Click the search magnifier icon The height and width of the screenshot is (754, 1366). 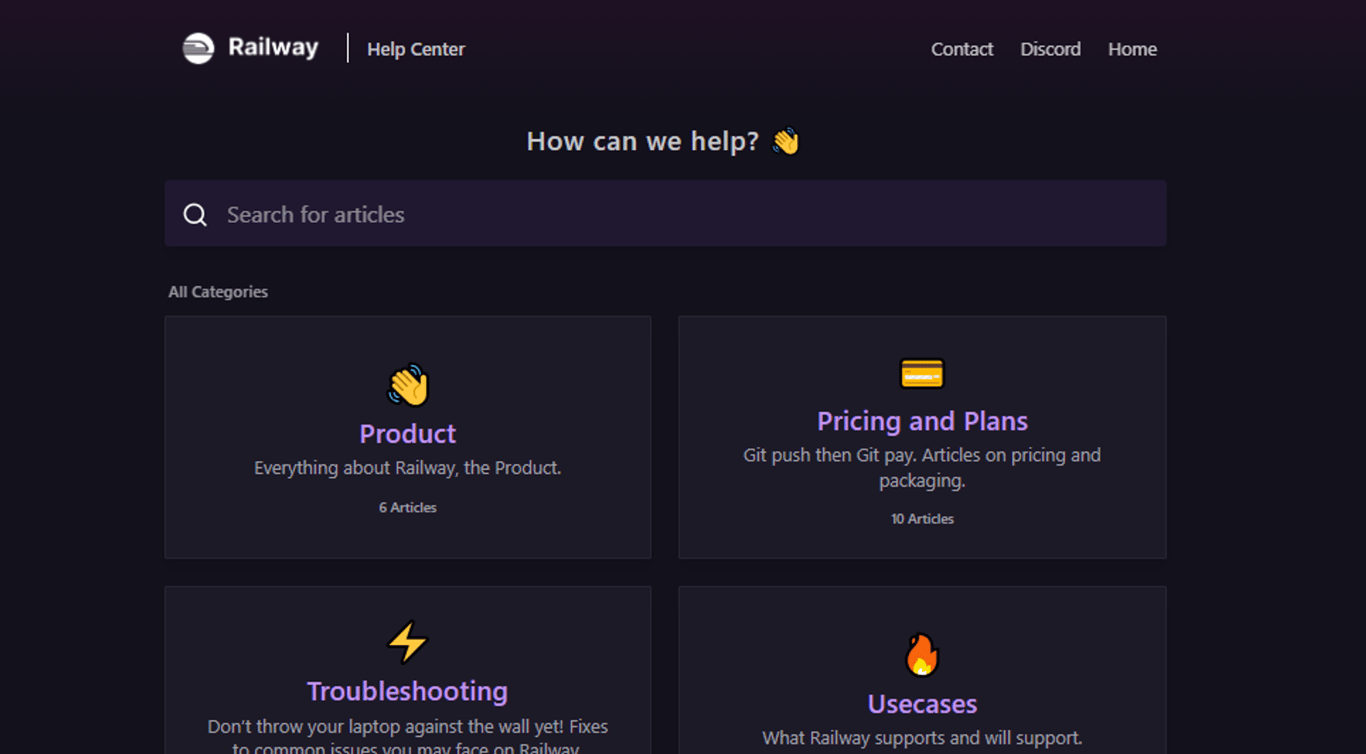click(x=195, y=215)
